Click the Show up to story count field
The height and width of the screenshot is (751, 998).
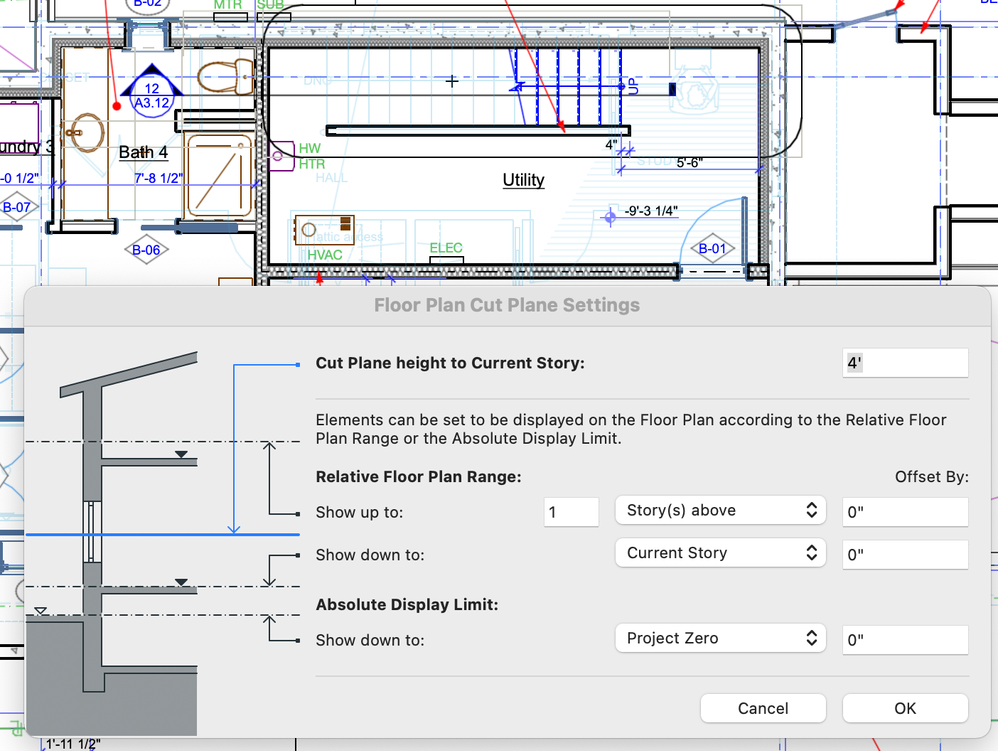[x=571, y=512]
